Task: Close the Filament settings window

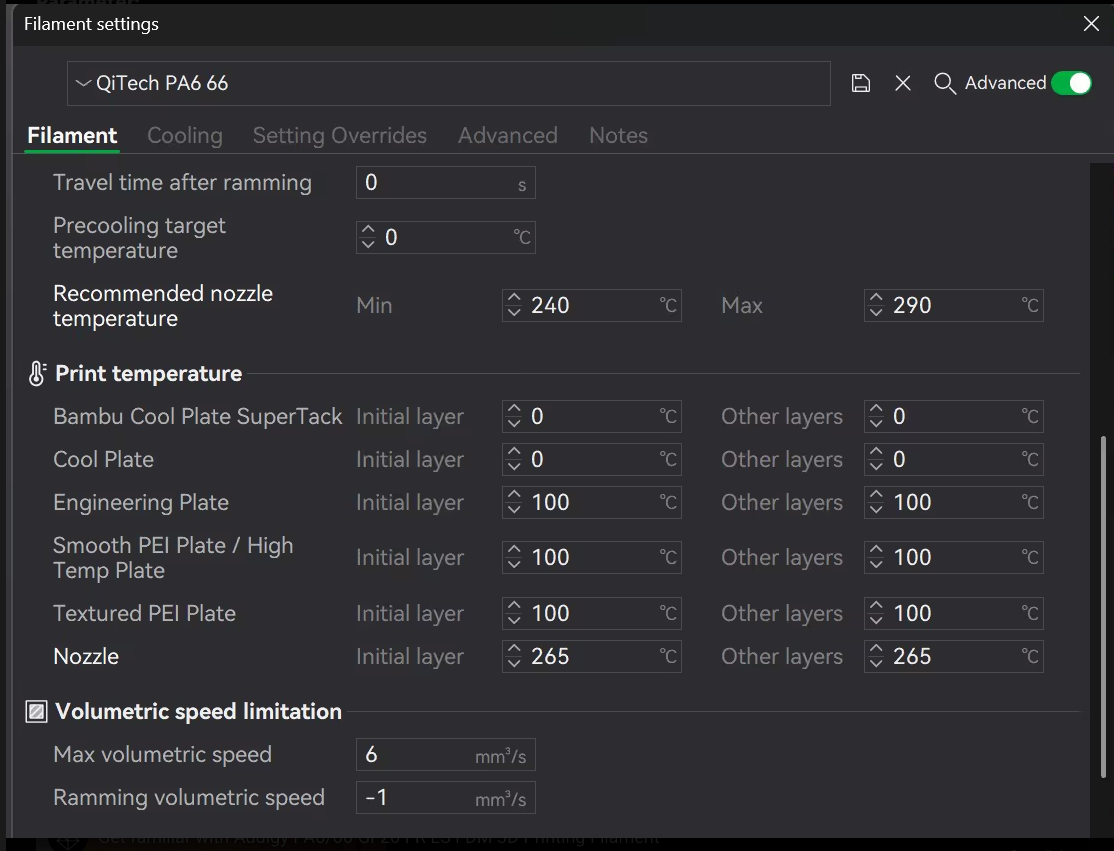Action: pyautogui.click(x=1091, y=24)
